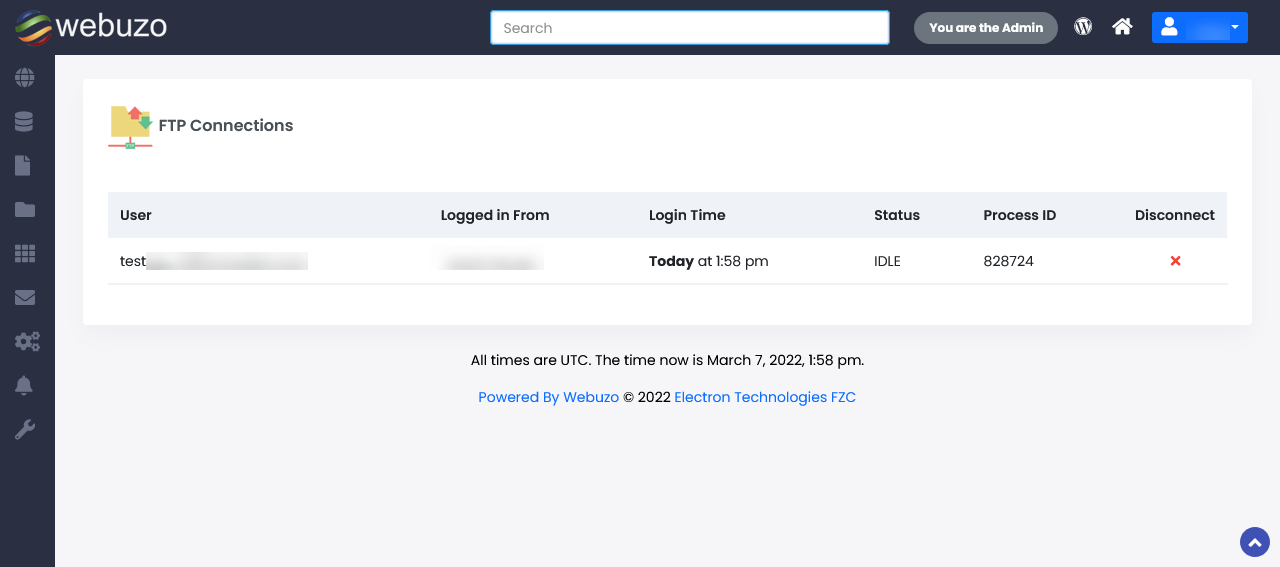Image resolution: width=1280 pixels, height=567 pixels.
Task: Focus the Search input field
Action: click(689, 28)
